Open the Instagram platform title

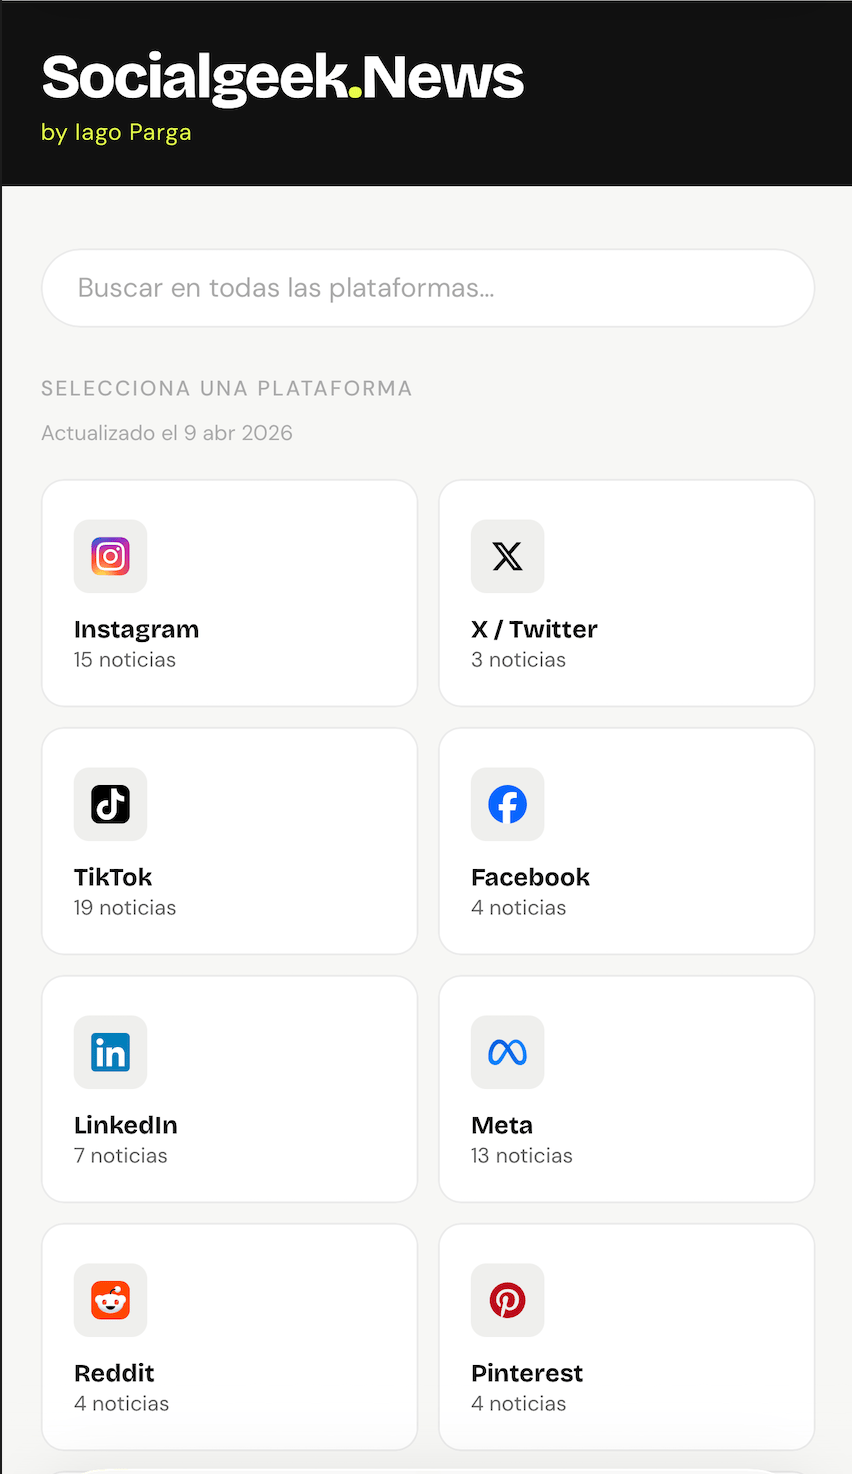point(136,629)
